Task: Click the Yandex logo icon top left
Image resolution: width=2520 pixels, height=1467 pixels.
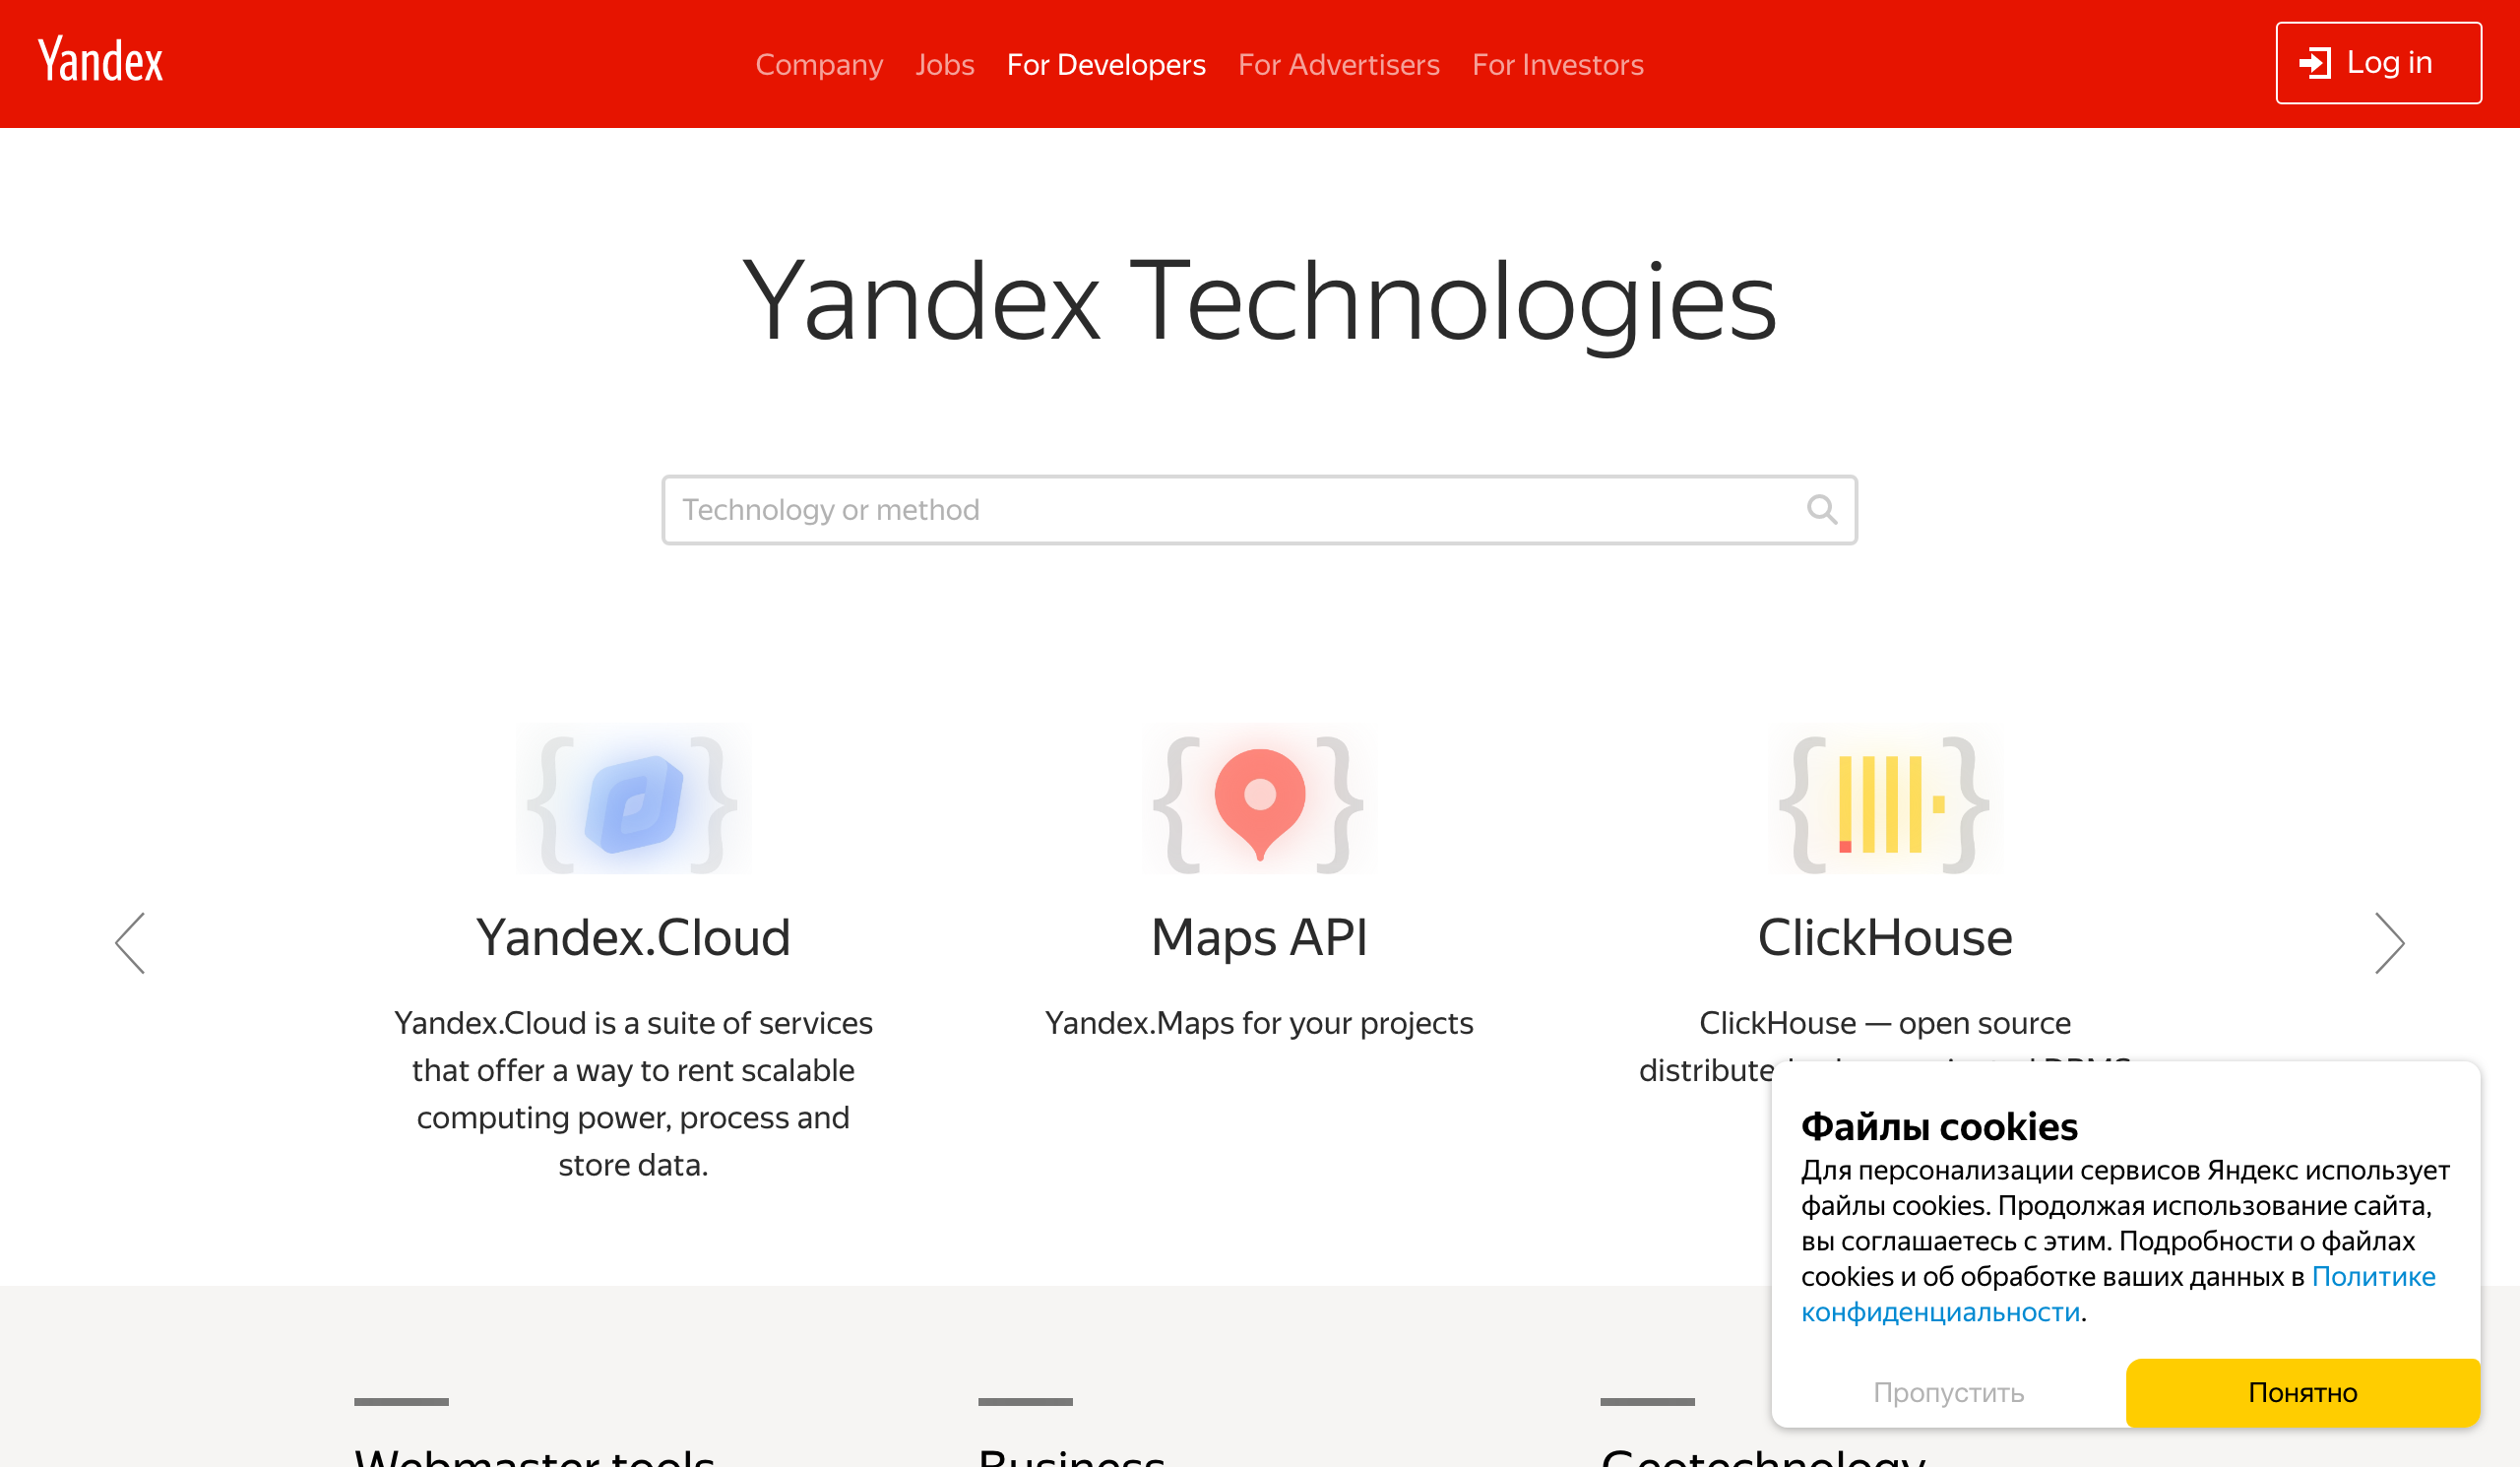Action: point(97,61)
